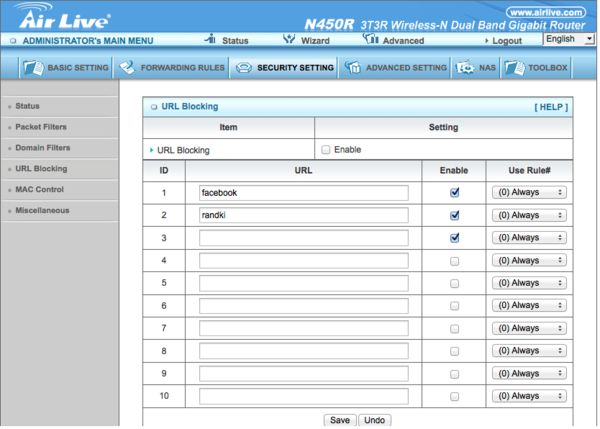The height and width of the screenshot is (429, 600).
Task: Open the Forwarding Rules tab
Action: 171,68
